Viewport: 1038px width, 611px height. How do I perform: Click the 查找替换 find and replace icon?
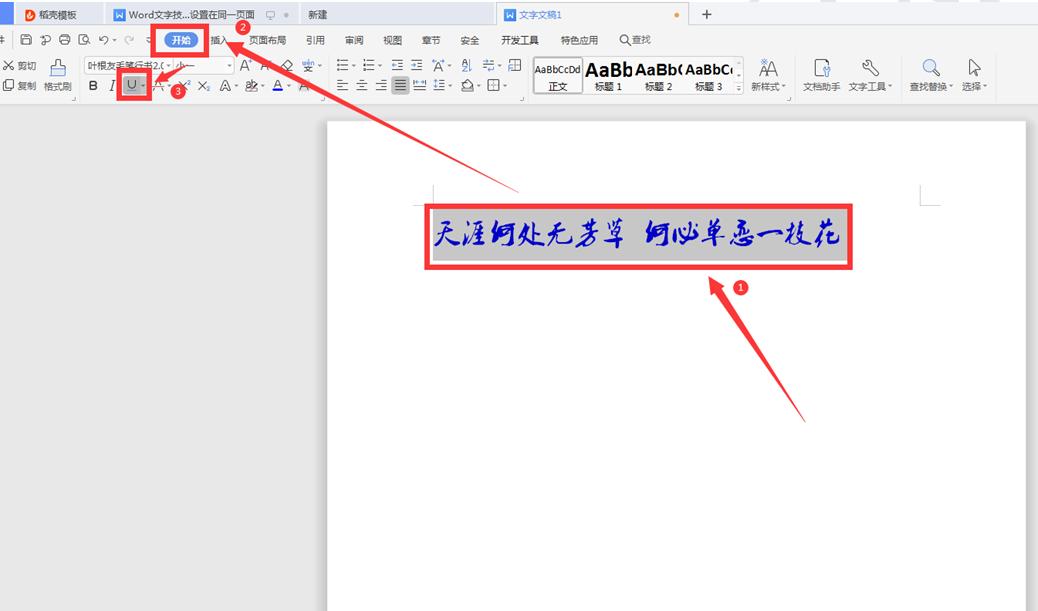tap(930, 73)
